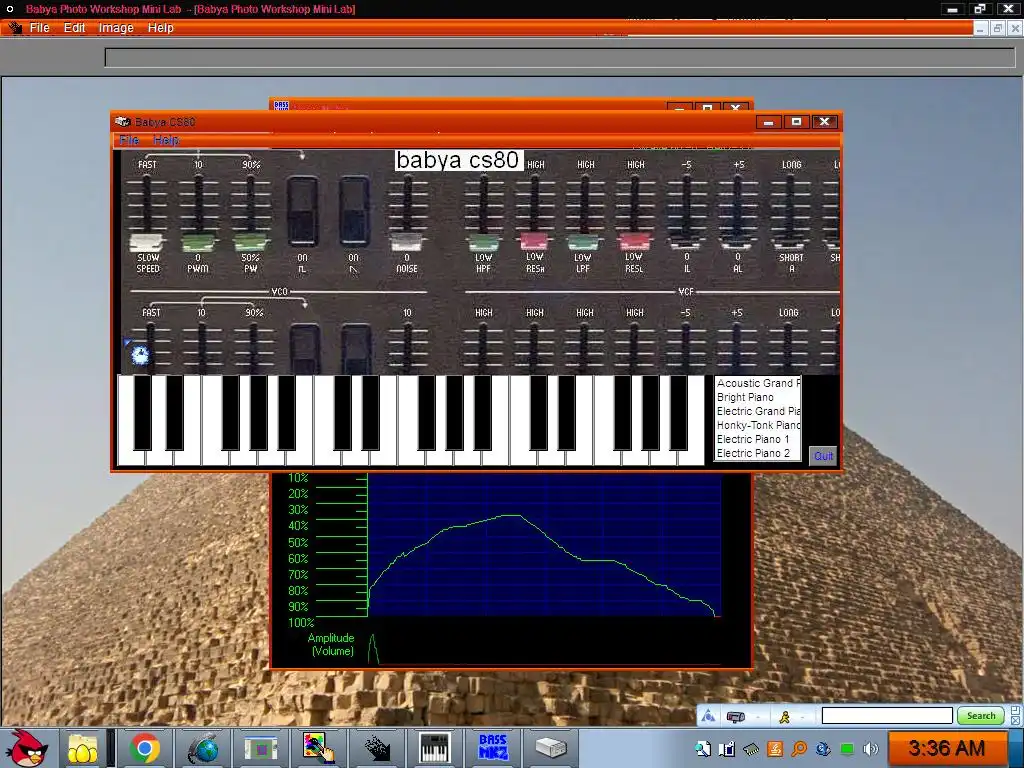
Task: Click the Quit button
Action: pyautogui.click(x=823, y=456)
